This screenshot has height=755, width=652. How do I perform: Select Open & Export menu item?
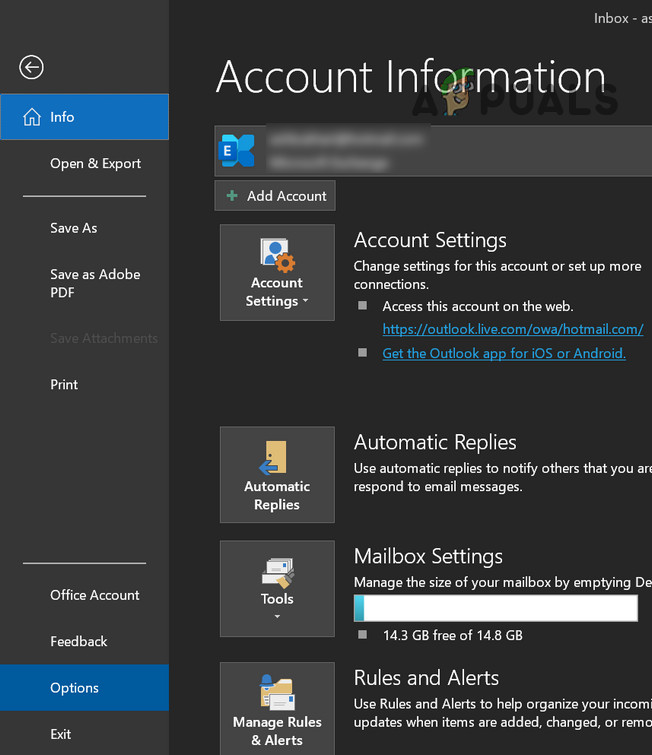95,164
